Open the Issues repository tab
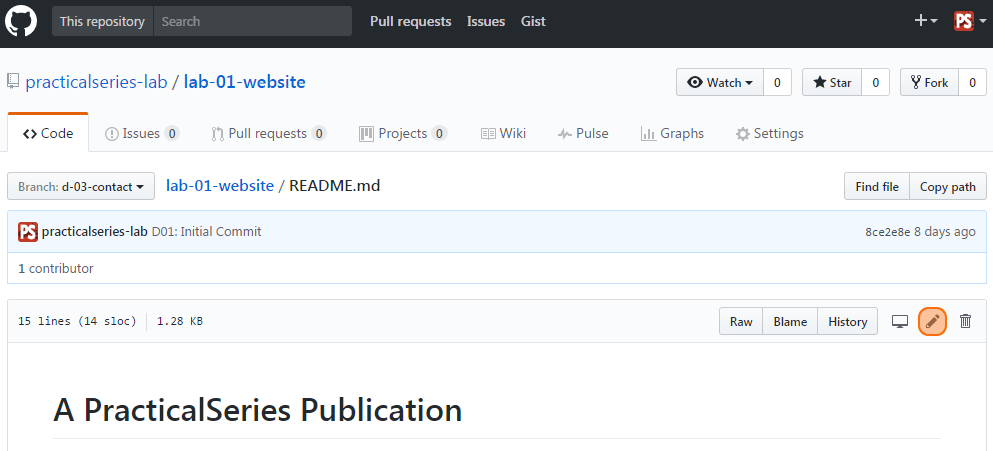The height and width of the screenshot is (451, 993). [x=142, y=133]
